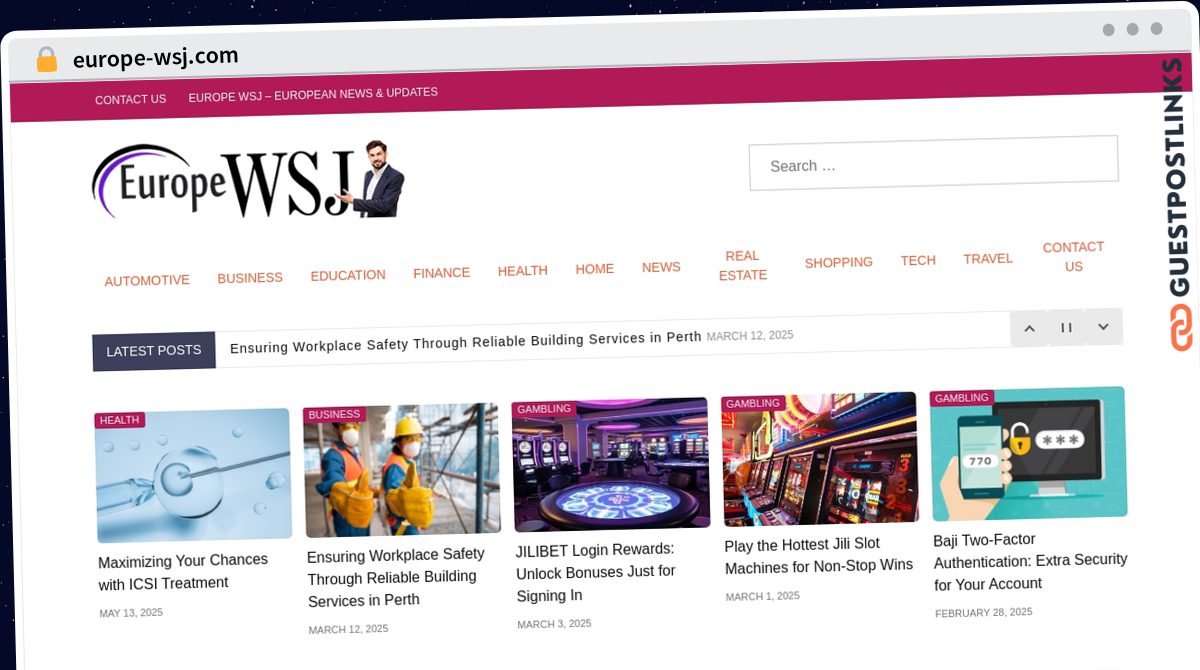The image size is (1200, 670).
Task: Click the Gambling tag on Baji article
Action: coord(962,398)
